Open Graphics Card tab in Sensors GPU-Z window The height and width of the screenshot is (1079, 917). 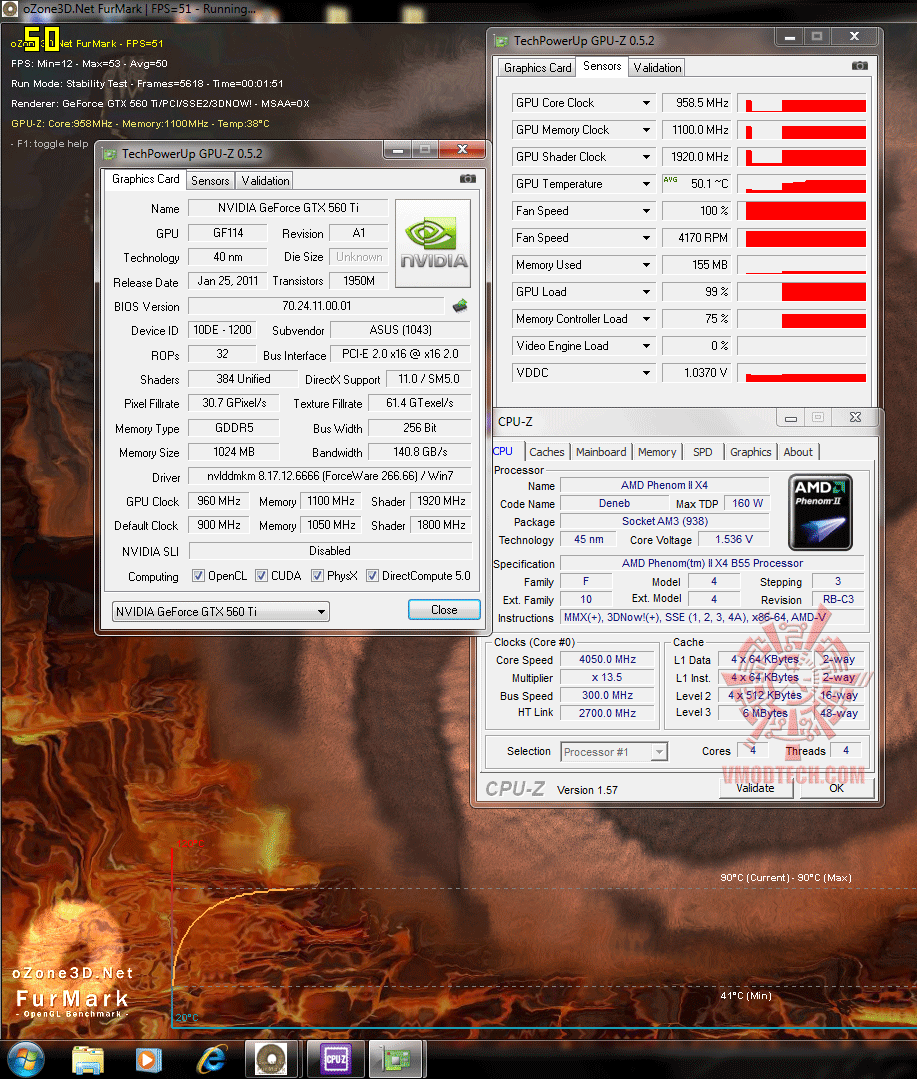coord(537,67)
